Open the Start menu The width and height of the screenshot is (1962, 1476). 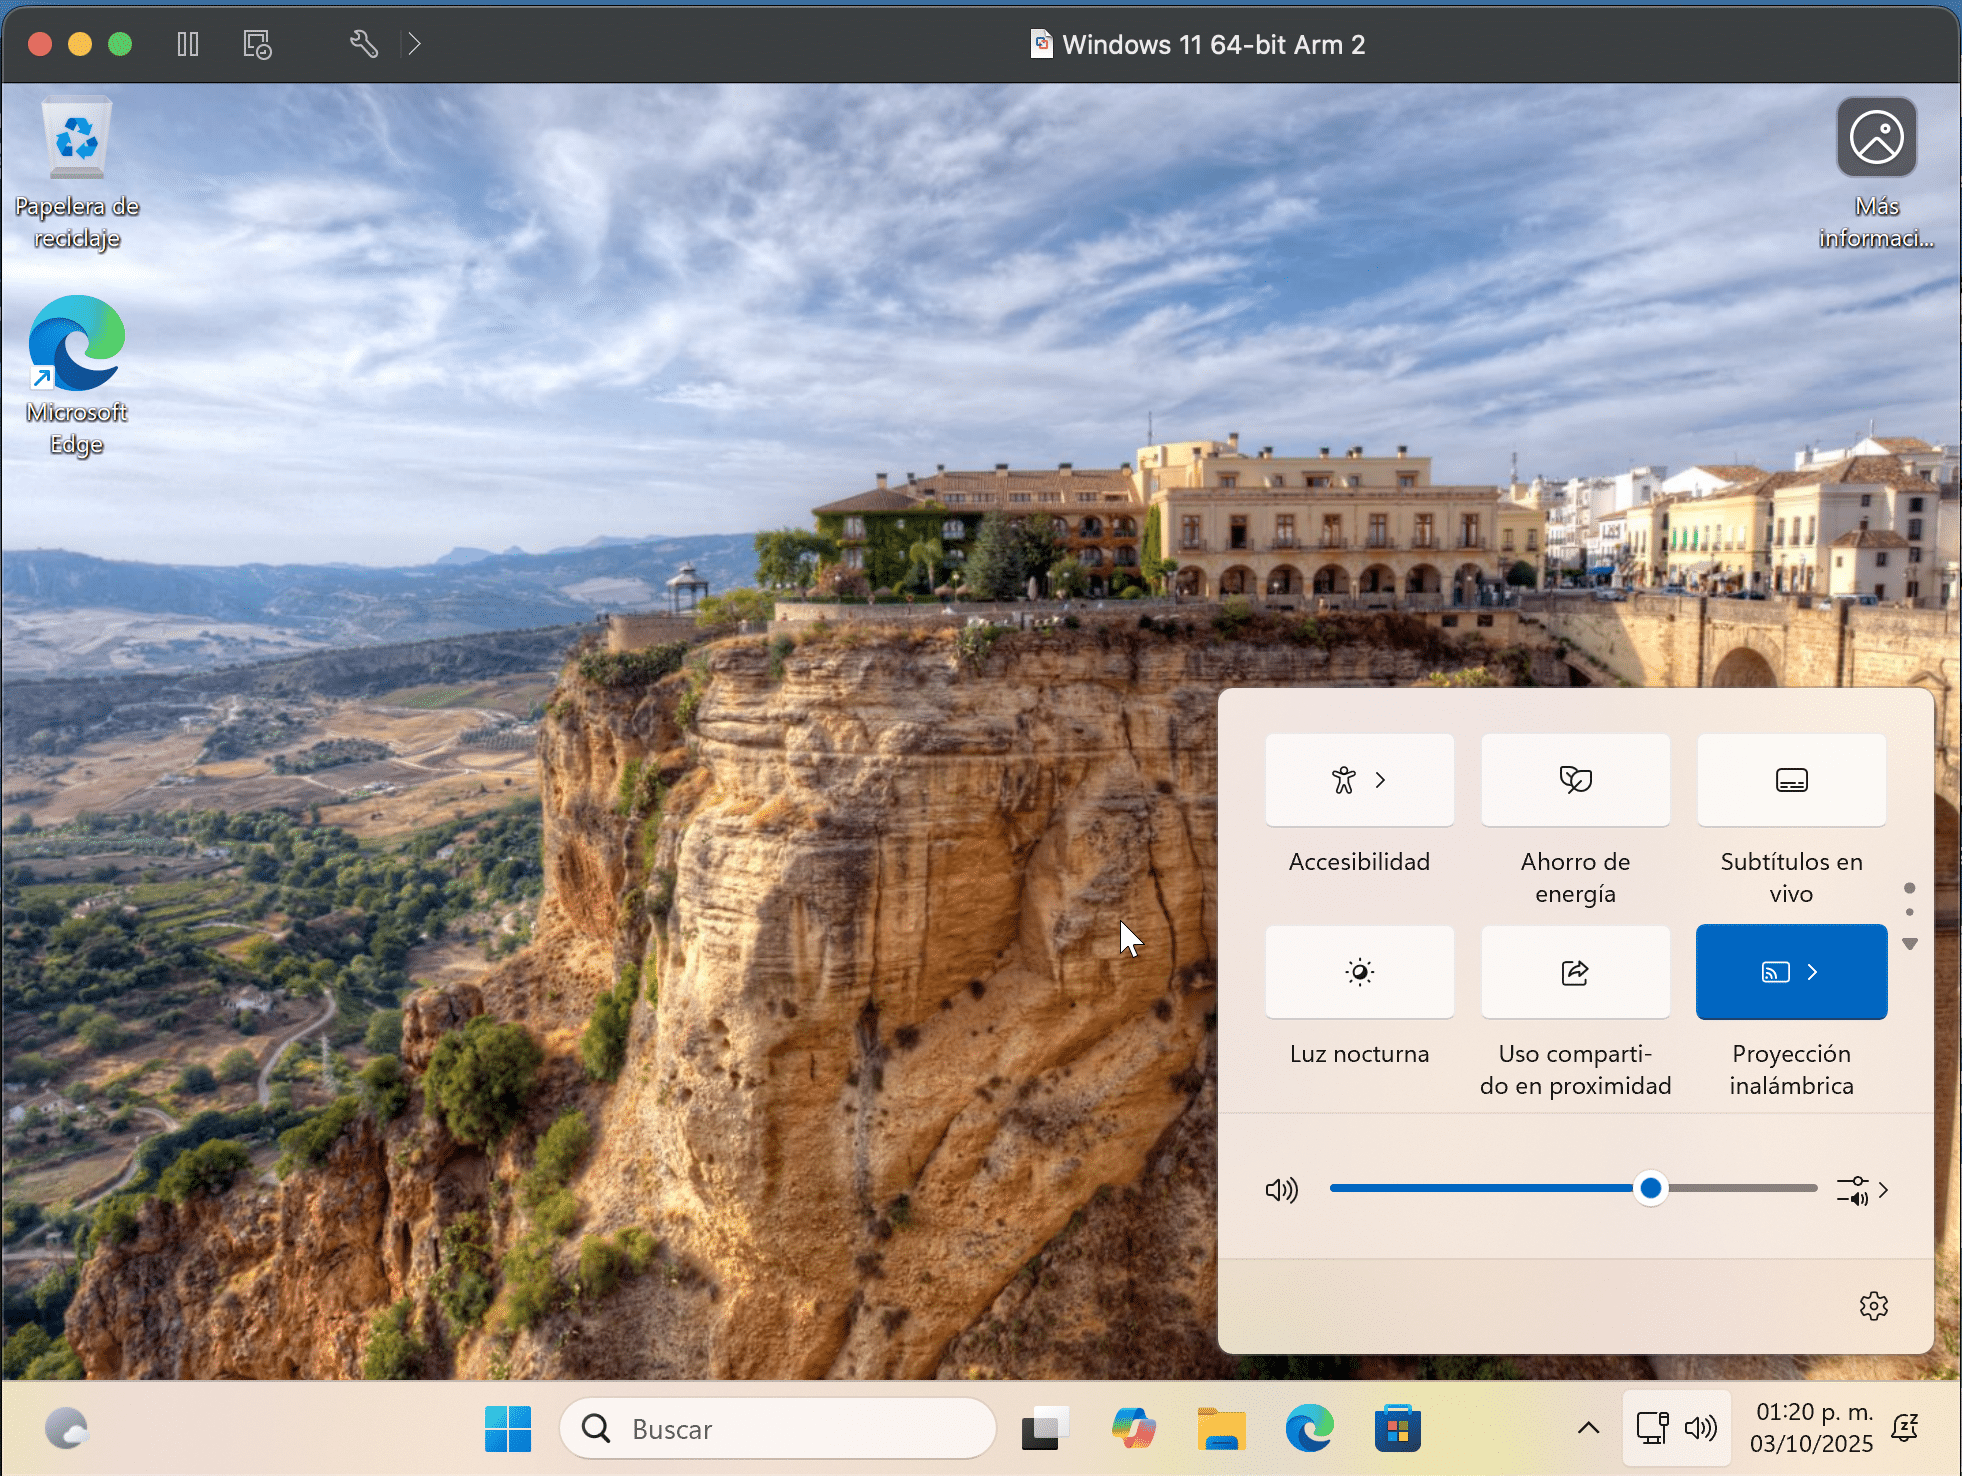(x=508, y=1429)
